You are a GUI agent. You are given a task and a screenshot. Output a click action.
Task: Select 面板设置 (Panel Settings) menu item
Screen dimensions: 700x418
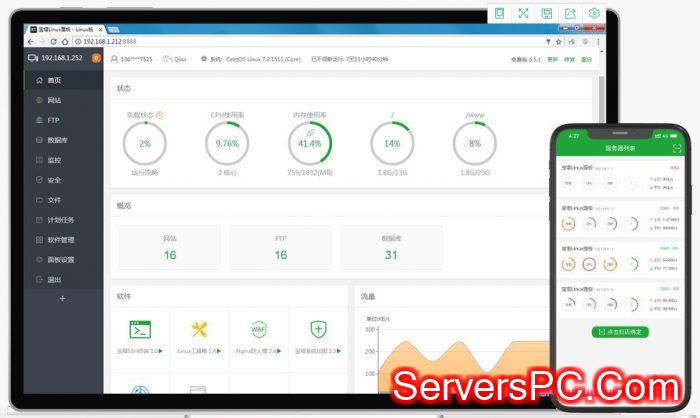[60, 260]
